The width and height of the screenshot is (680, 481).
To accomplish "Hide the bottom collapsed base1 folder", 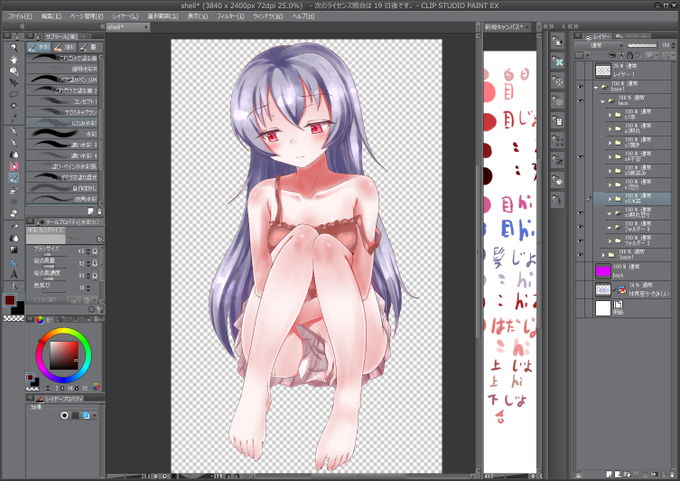I will point(580,255).
